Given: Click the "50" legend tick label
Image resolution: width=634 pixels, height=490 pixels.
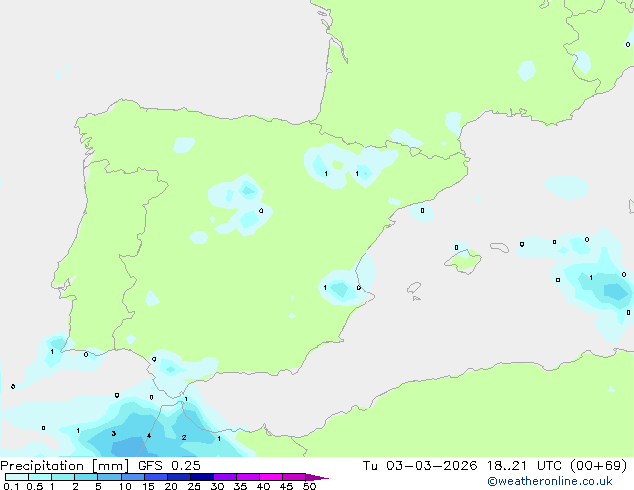Looking at the screenshot, I should (310, 486).
